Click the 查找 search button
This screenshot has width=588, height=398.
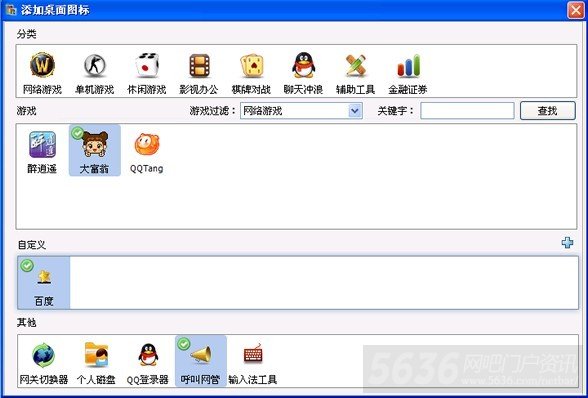pos(548,111)
